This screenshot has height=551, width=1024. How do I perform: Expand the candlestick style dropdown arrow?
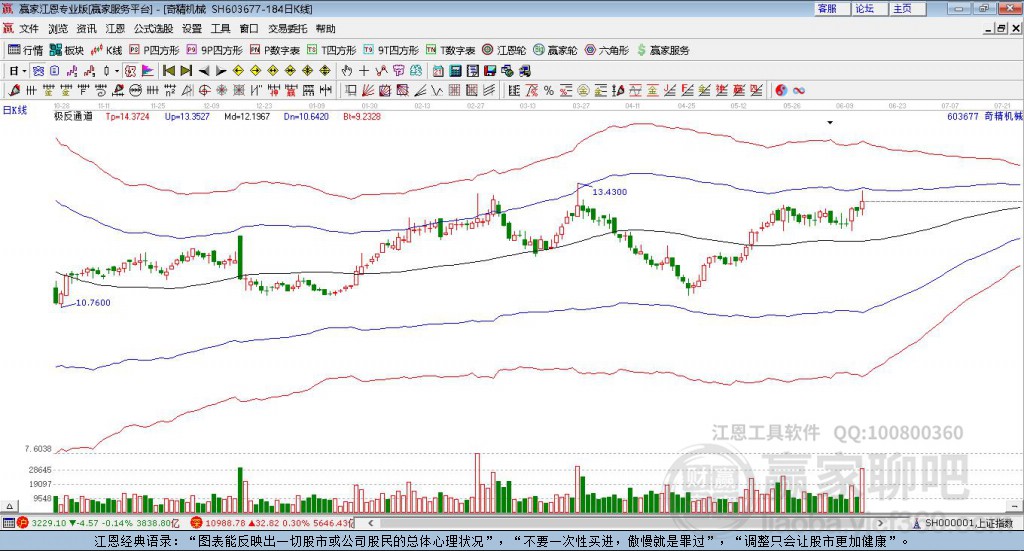[117, 71]
